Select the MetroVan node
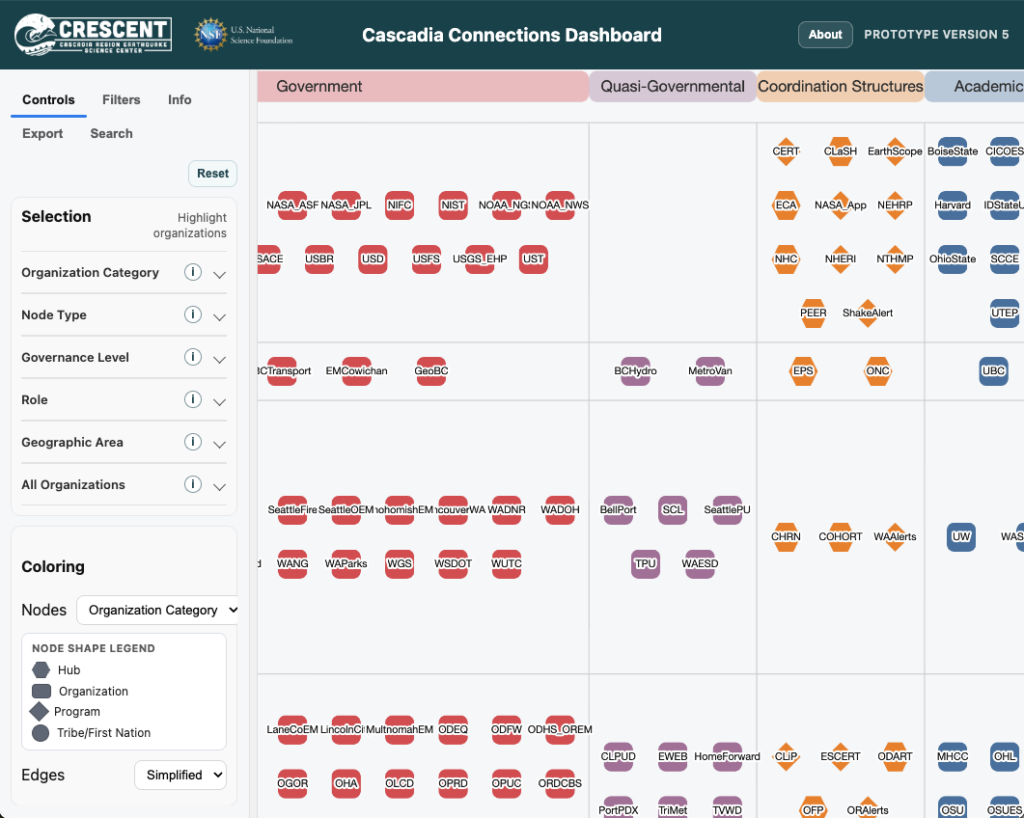This screenshot has width=1024, height=818. tap(710, 371)
